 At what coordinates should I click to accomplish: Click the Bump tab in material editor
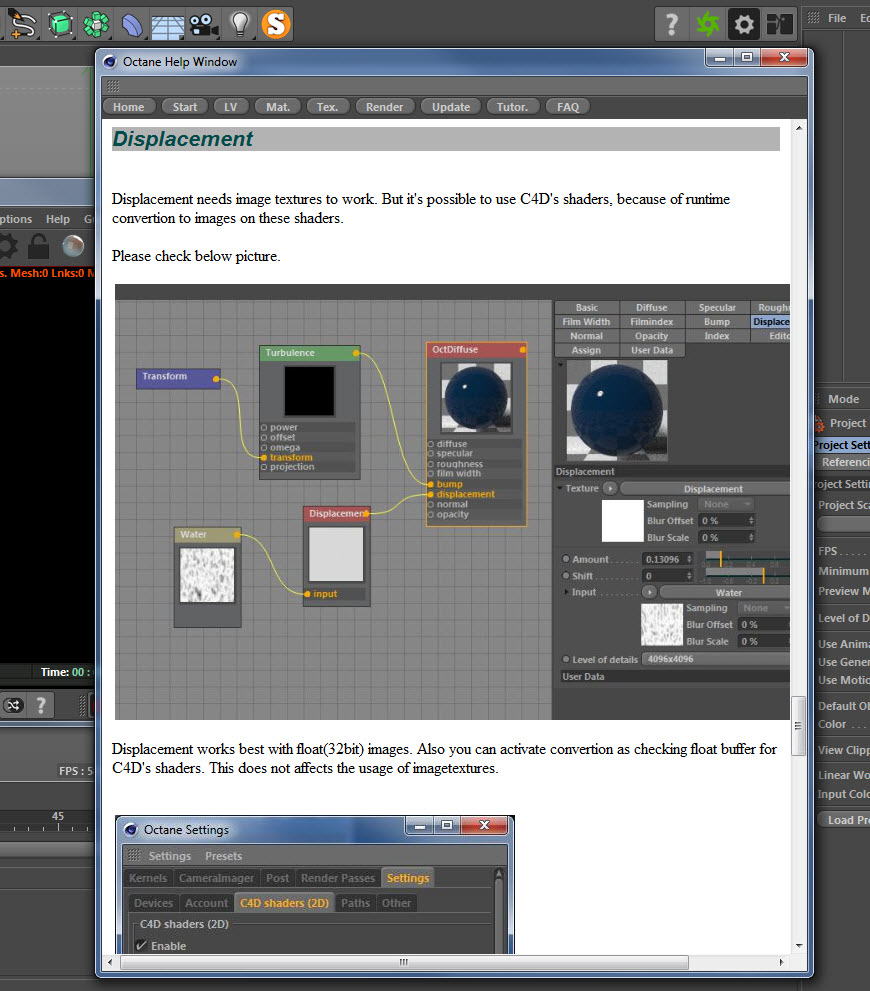pos(717,322)
